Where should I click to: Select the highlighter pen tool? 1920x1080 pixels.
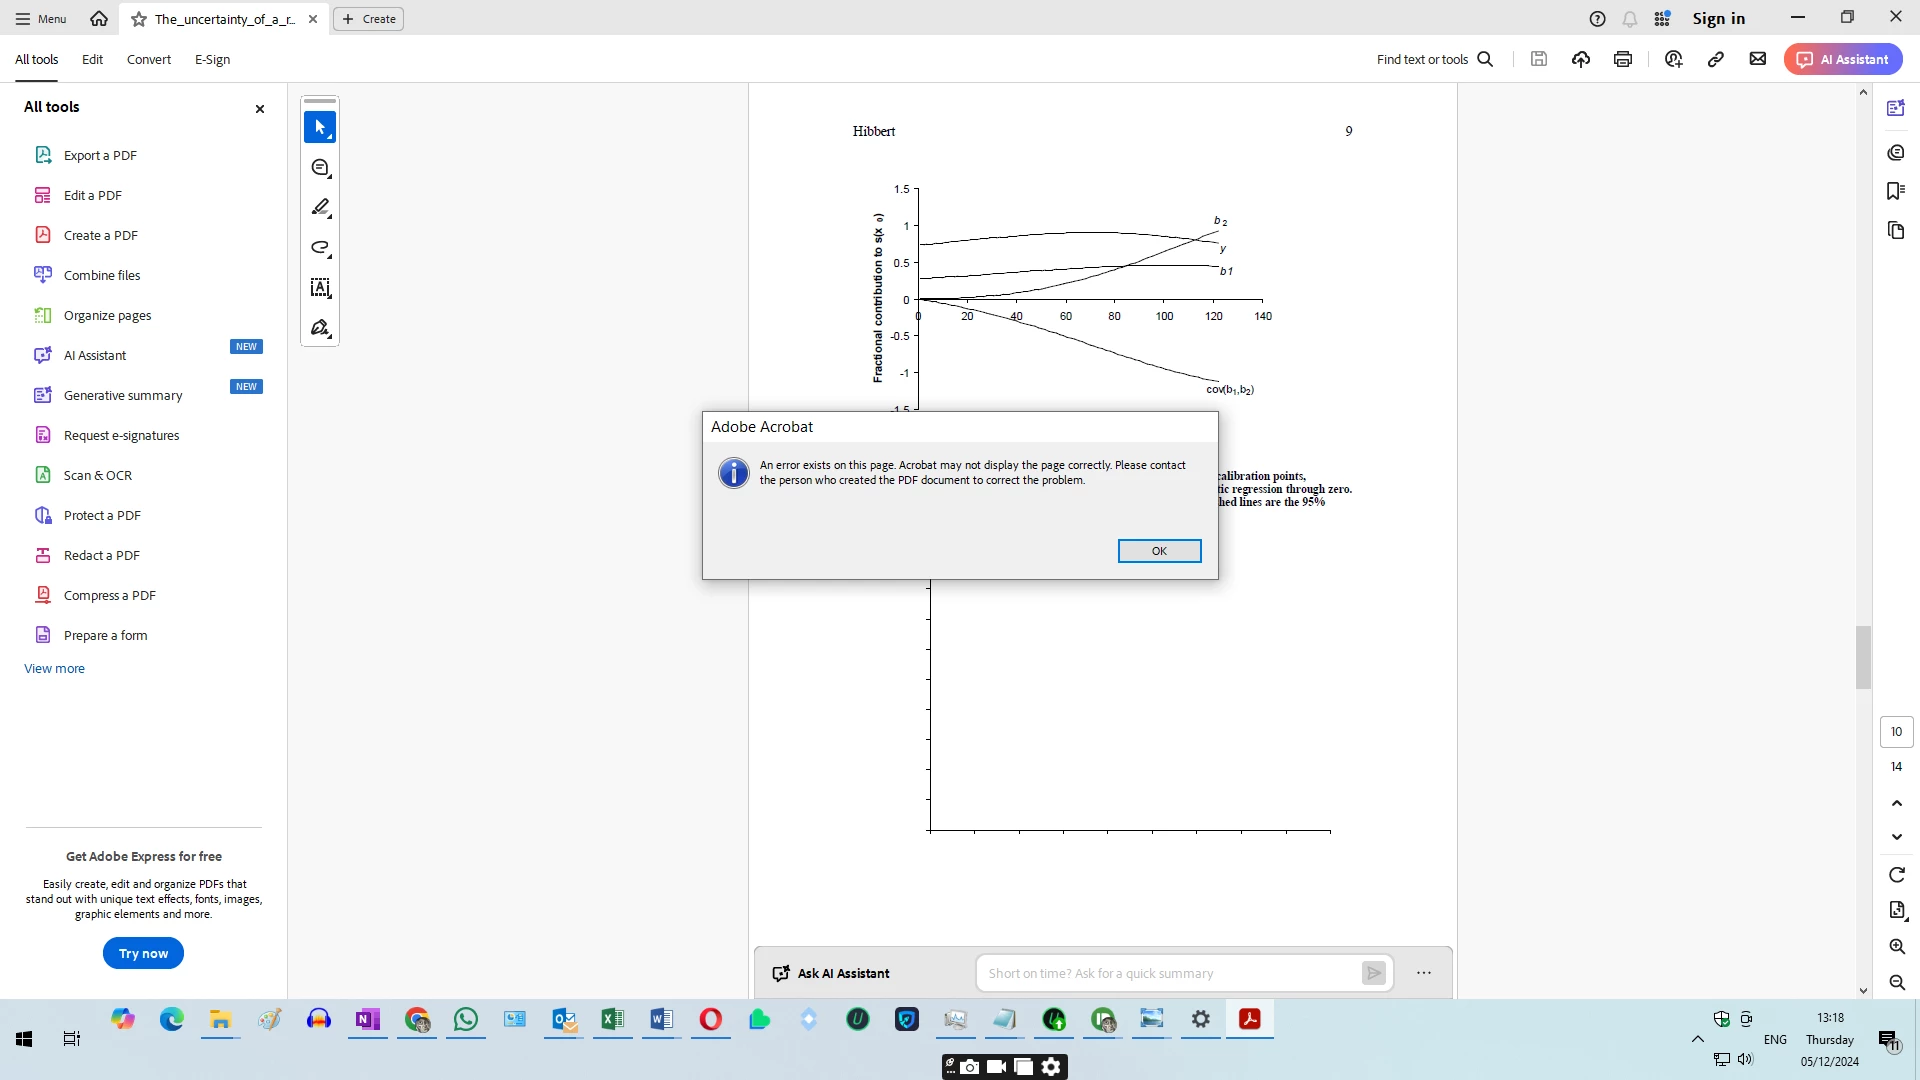pos(320,208)
